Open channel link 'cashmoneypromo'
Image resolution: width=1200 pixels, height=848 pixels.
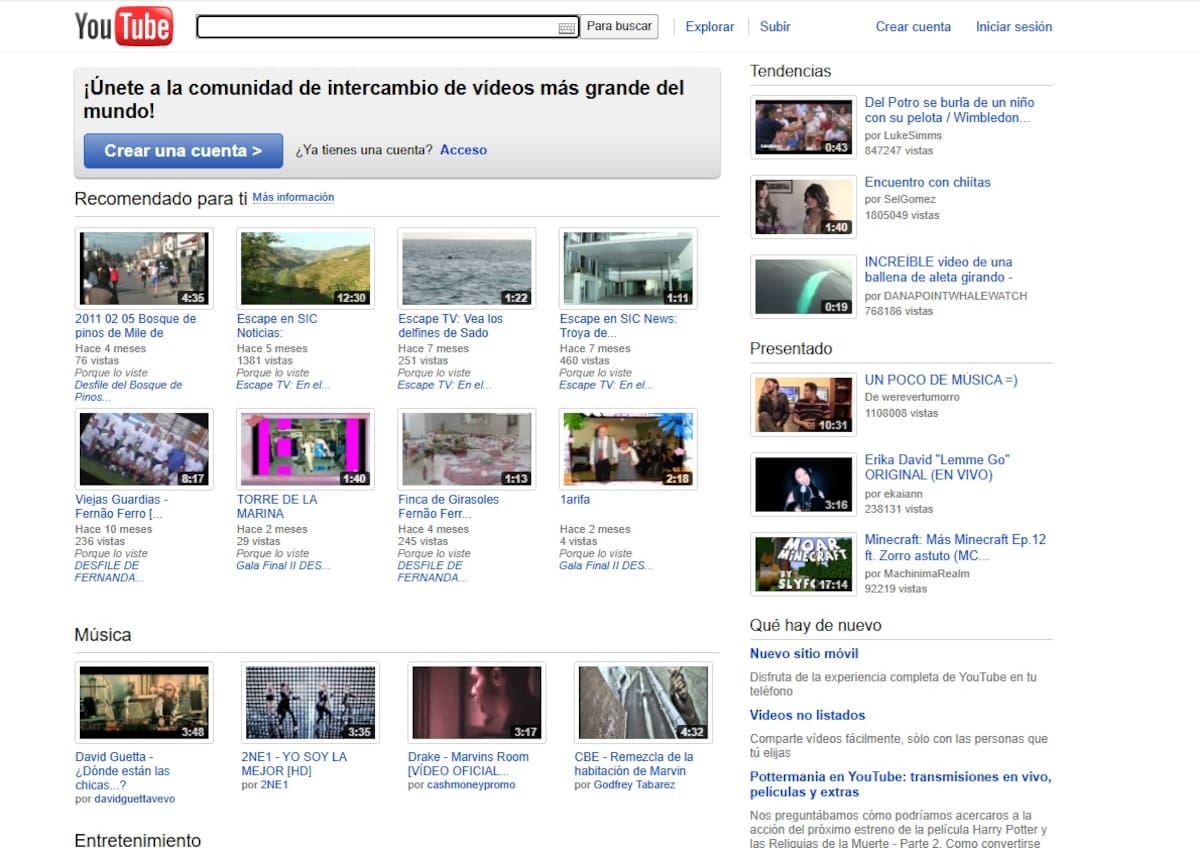click(x=469, y=785)
